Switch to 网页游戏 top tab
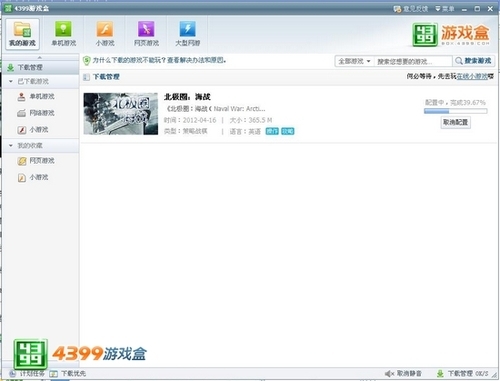 146,34
